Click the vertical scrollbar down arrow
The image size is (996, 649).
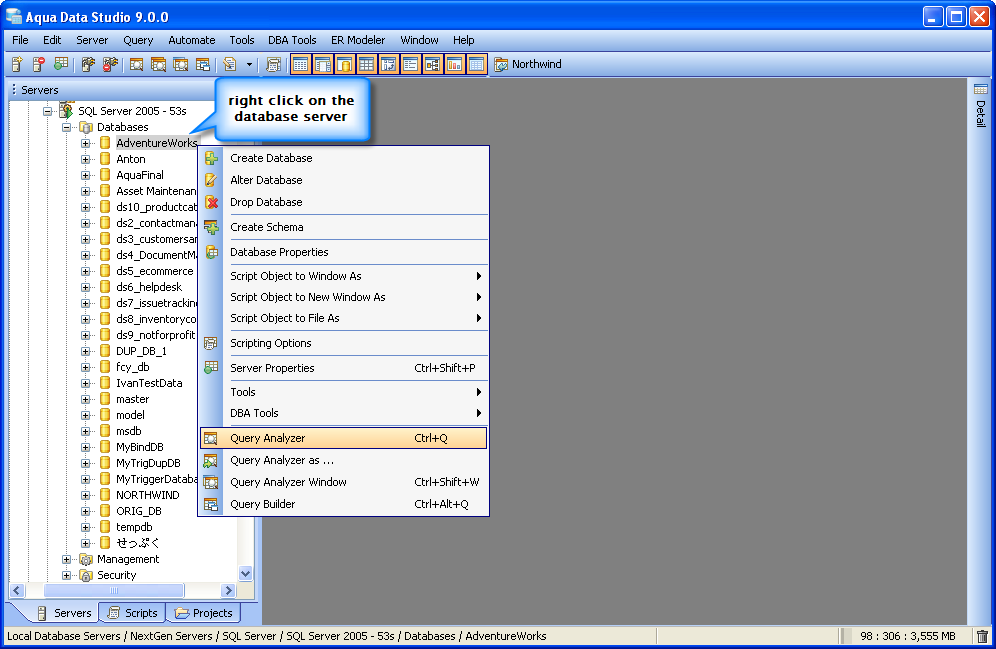coord(246,573)
